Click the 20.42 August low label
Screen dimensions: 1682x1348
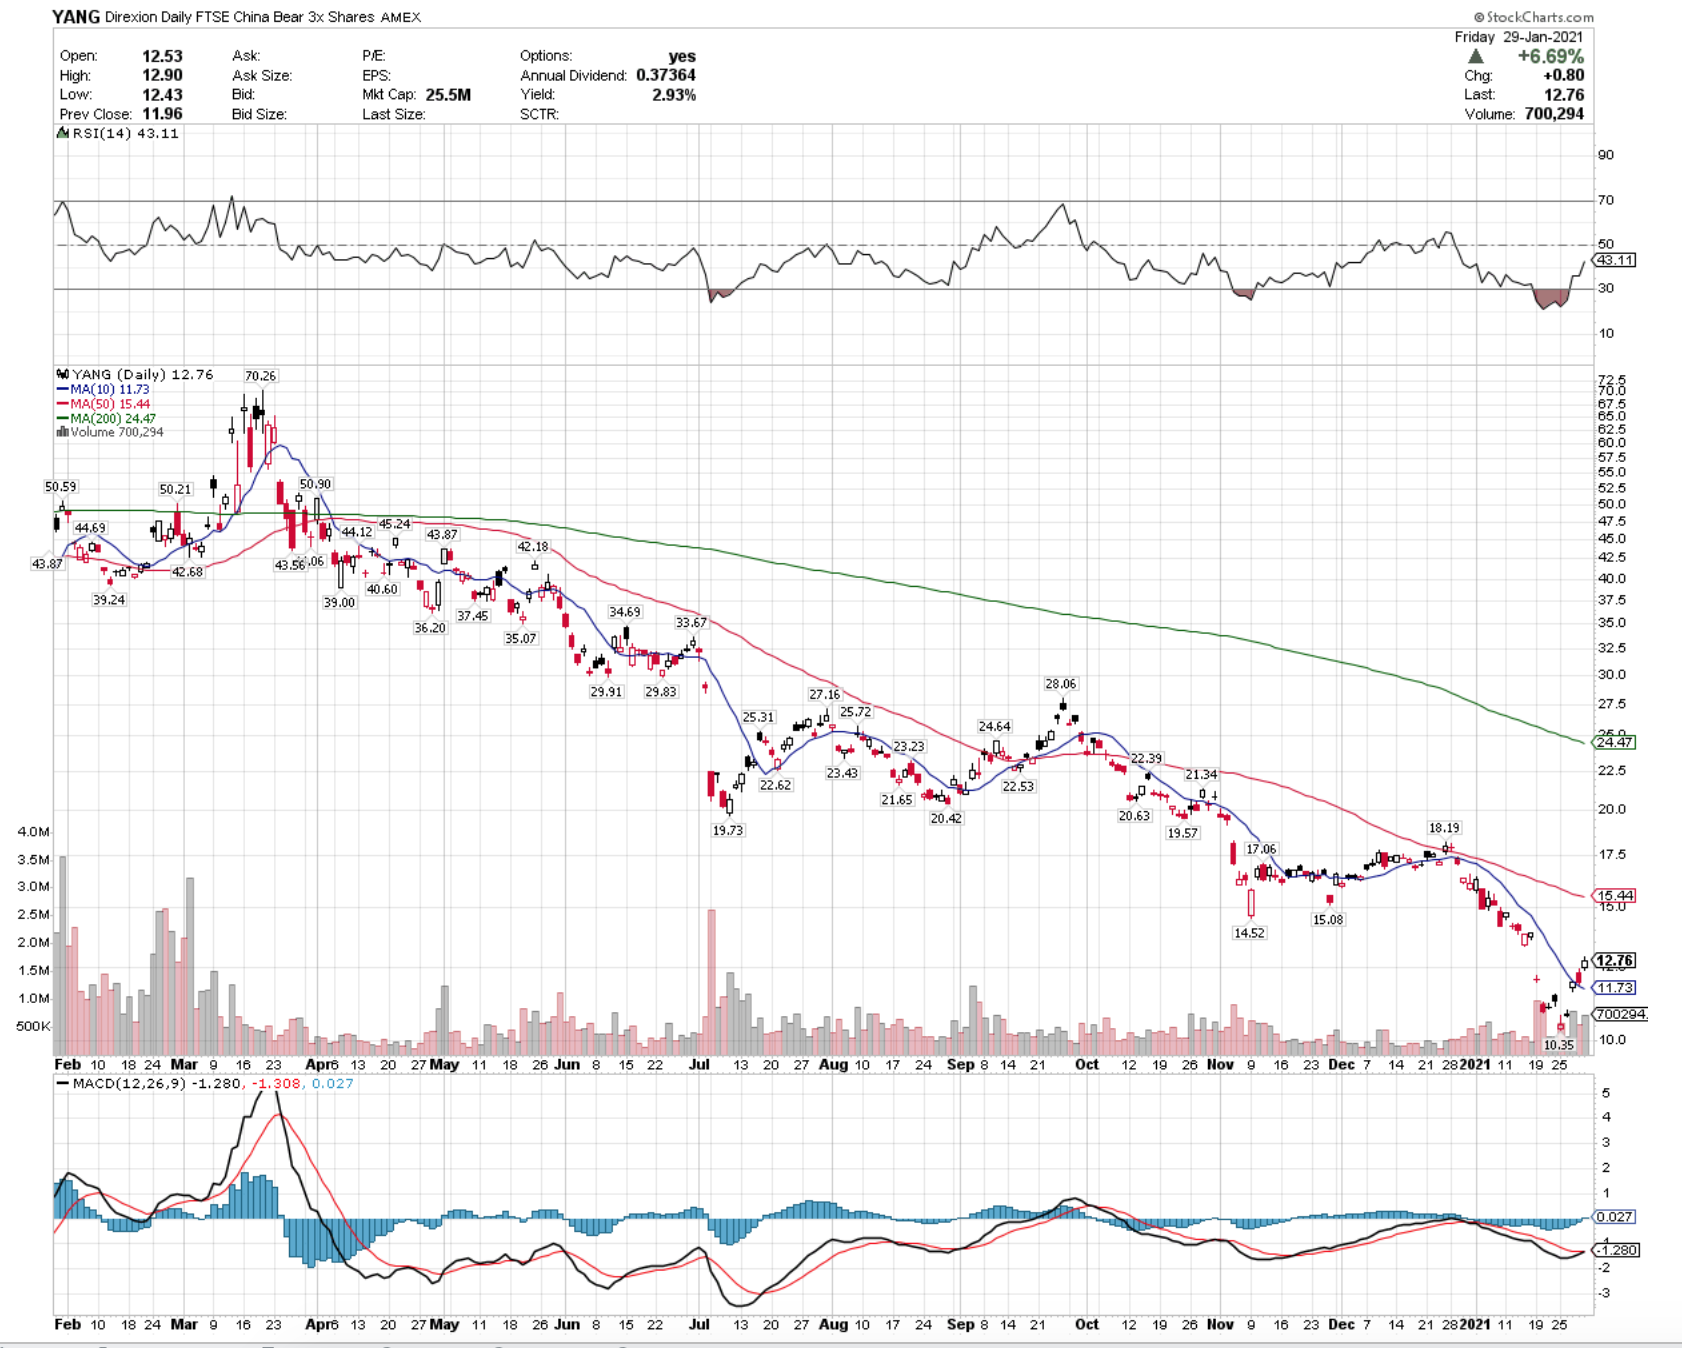946,818
